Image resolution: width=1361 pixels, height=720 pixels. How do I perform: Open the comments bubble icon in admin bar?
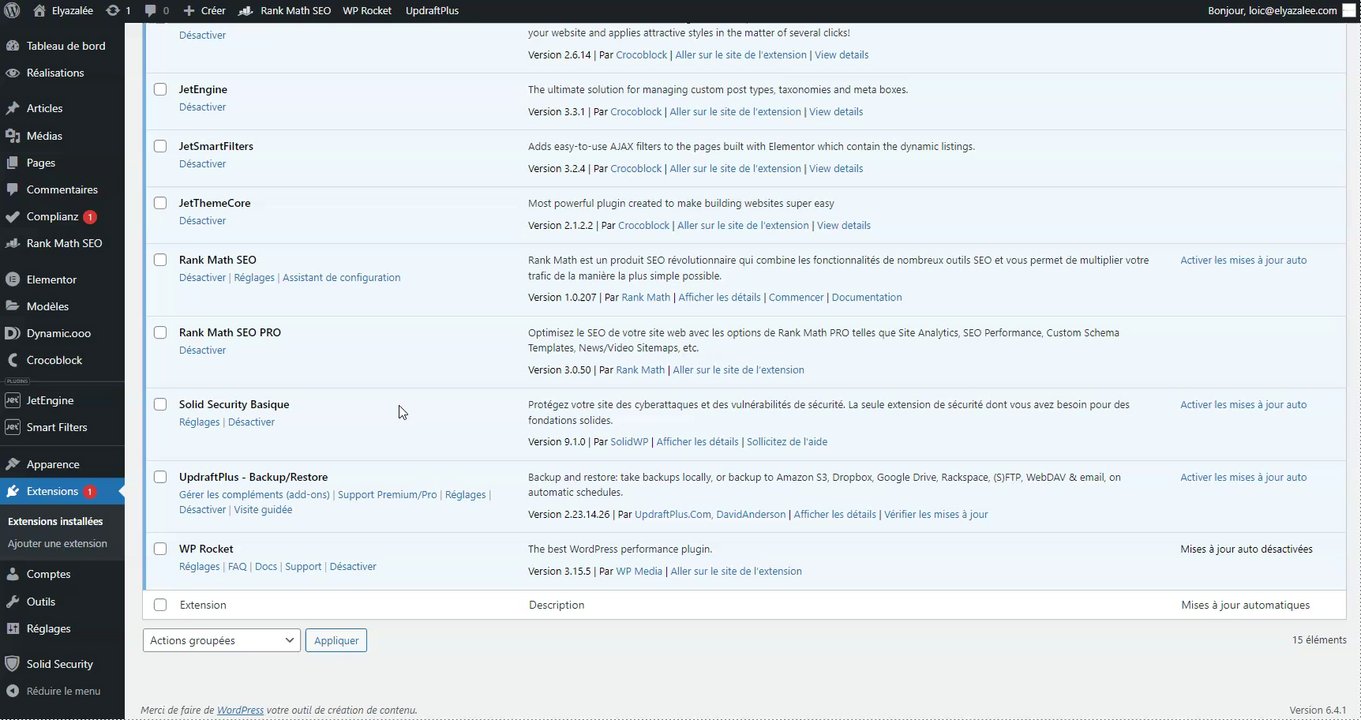pos(150,11)
